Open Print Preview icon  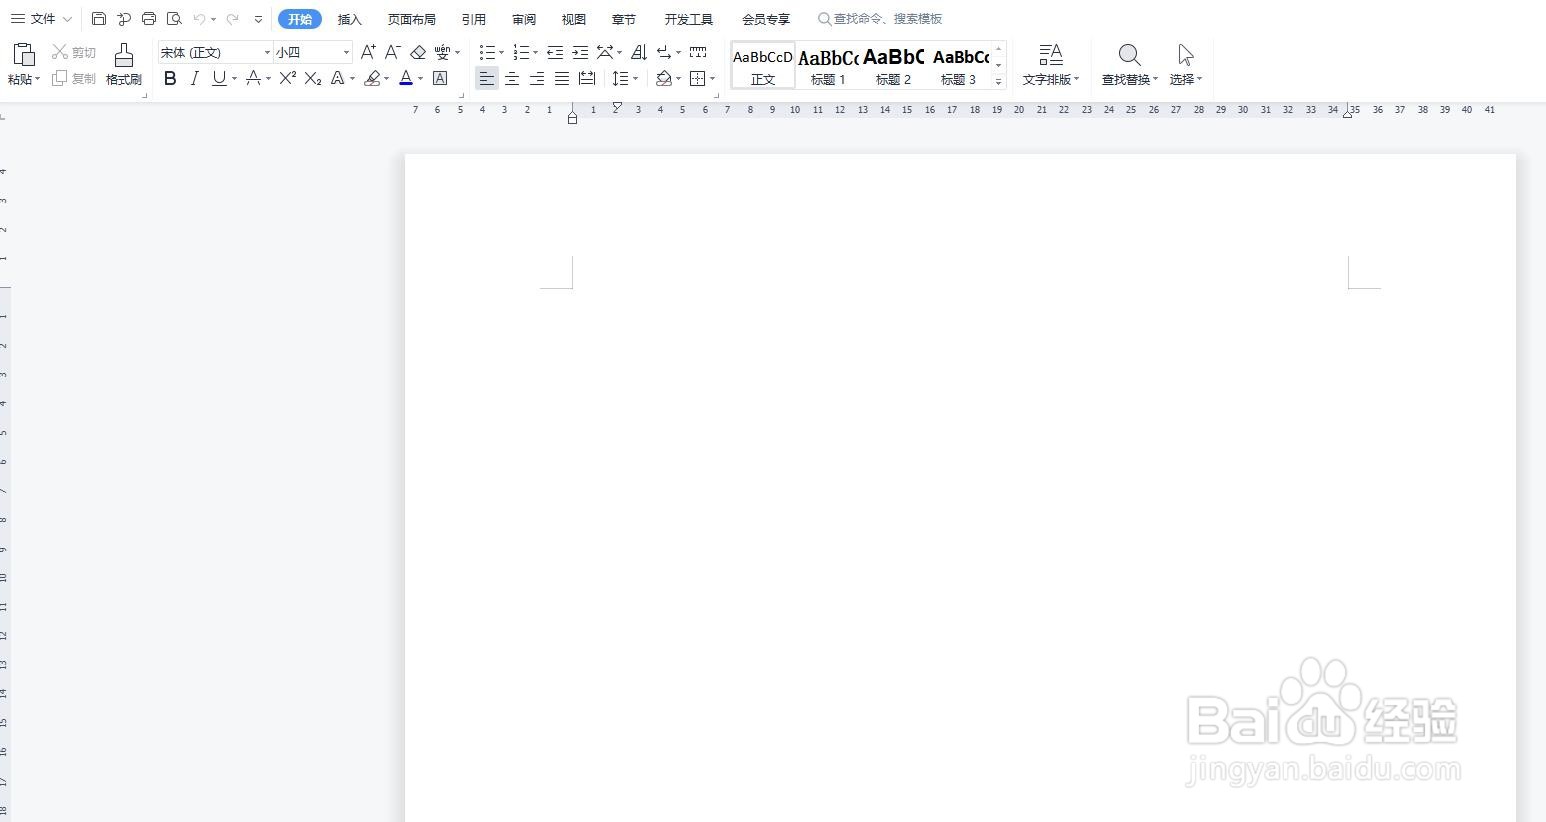point(174,19)
